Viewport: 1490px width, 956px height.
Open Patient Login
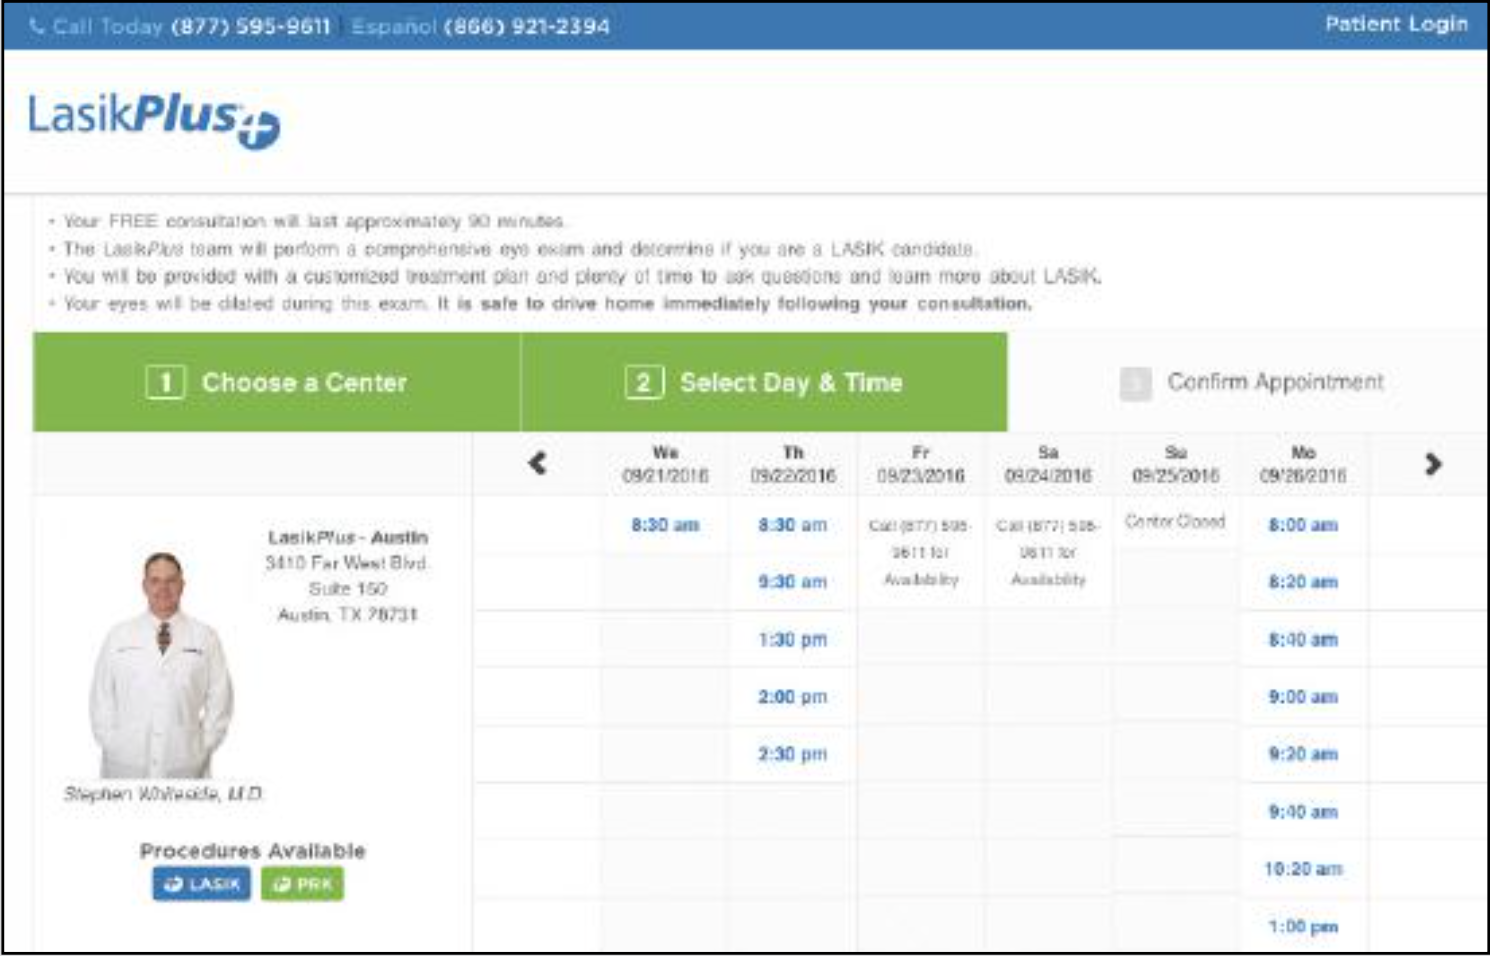(x=1396, y=24)
